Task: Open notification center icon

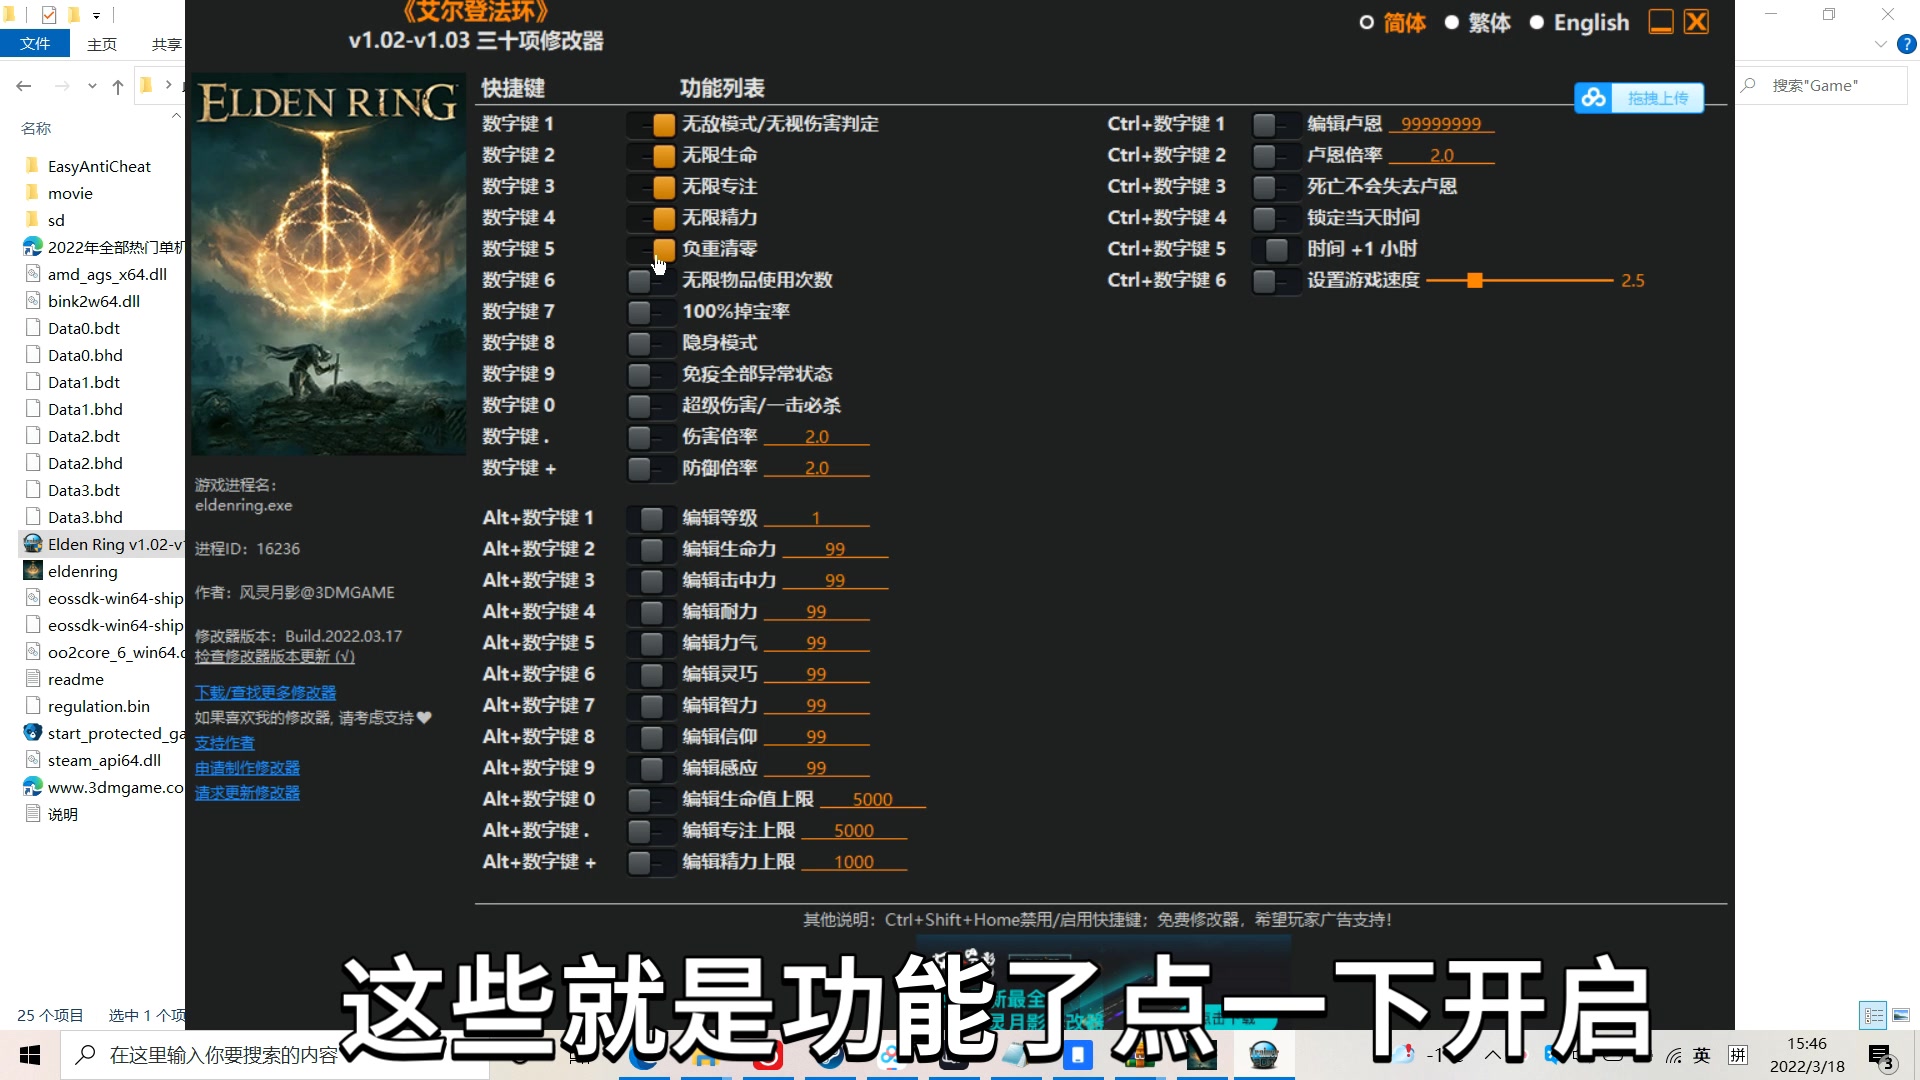Action: (x=1881, y=1056)
